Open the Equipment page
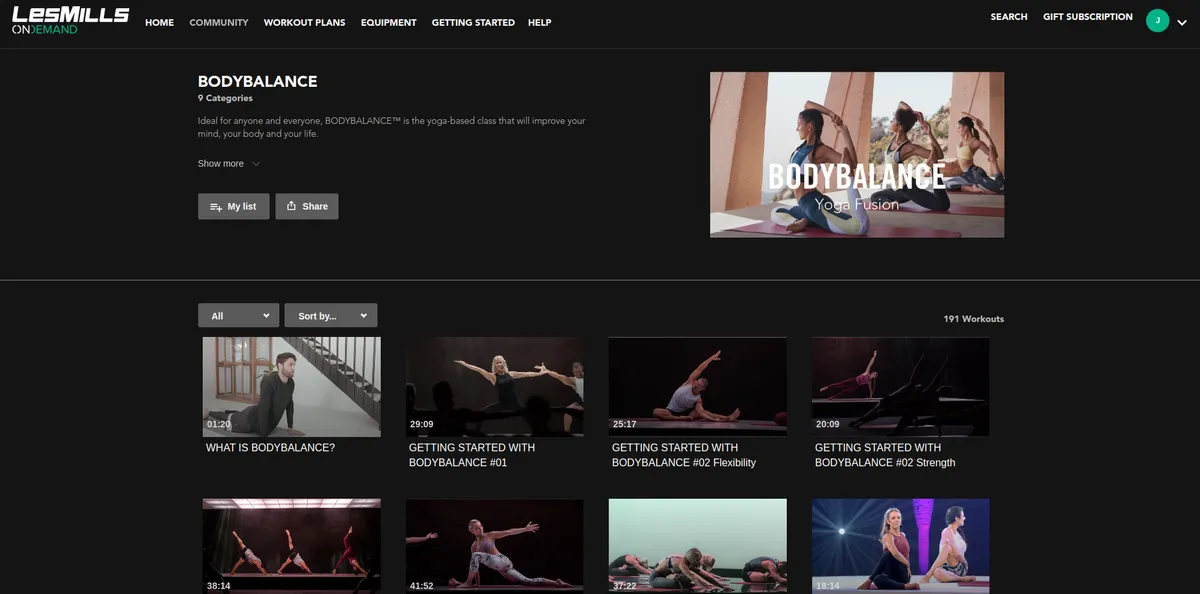The image size is (1200, 594). 388,22
